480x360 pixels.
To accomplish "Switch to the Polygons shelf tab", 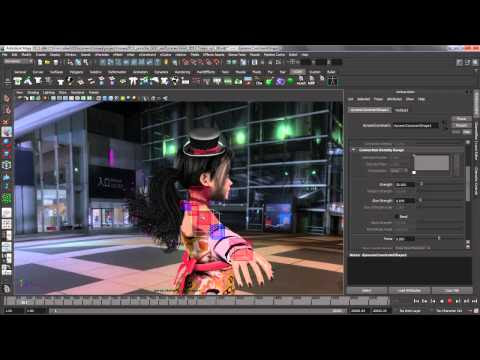I will 76,72.
